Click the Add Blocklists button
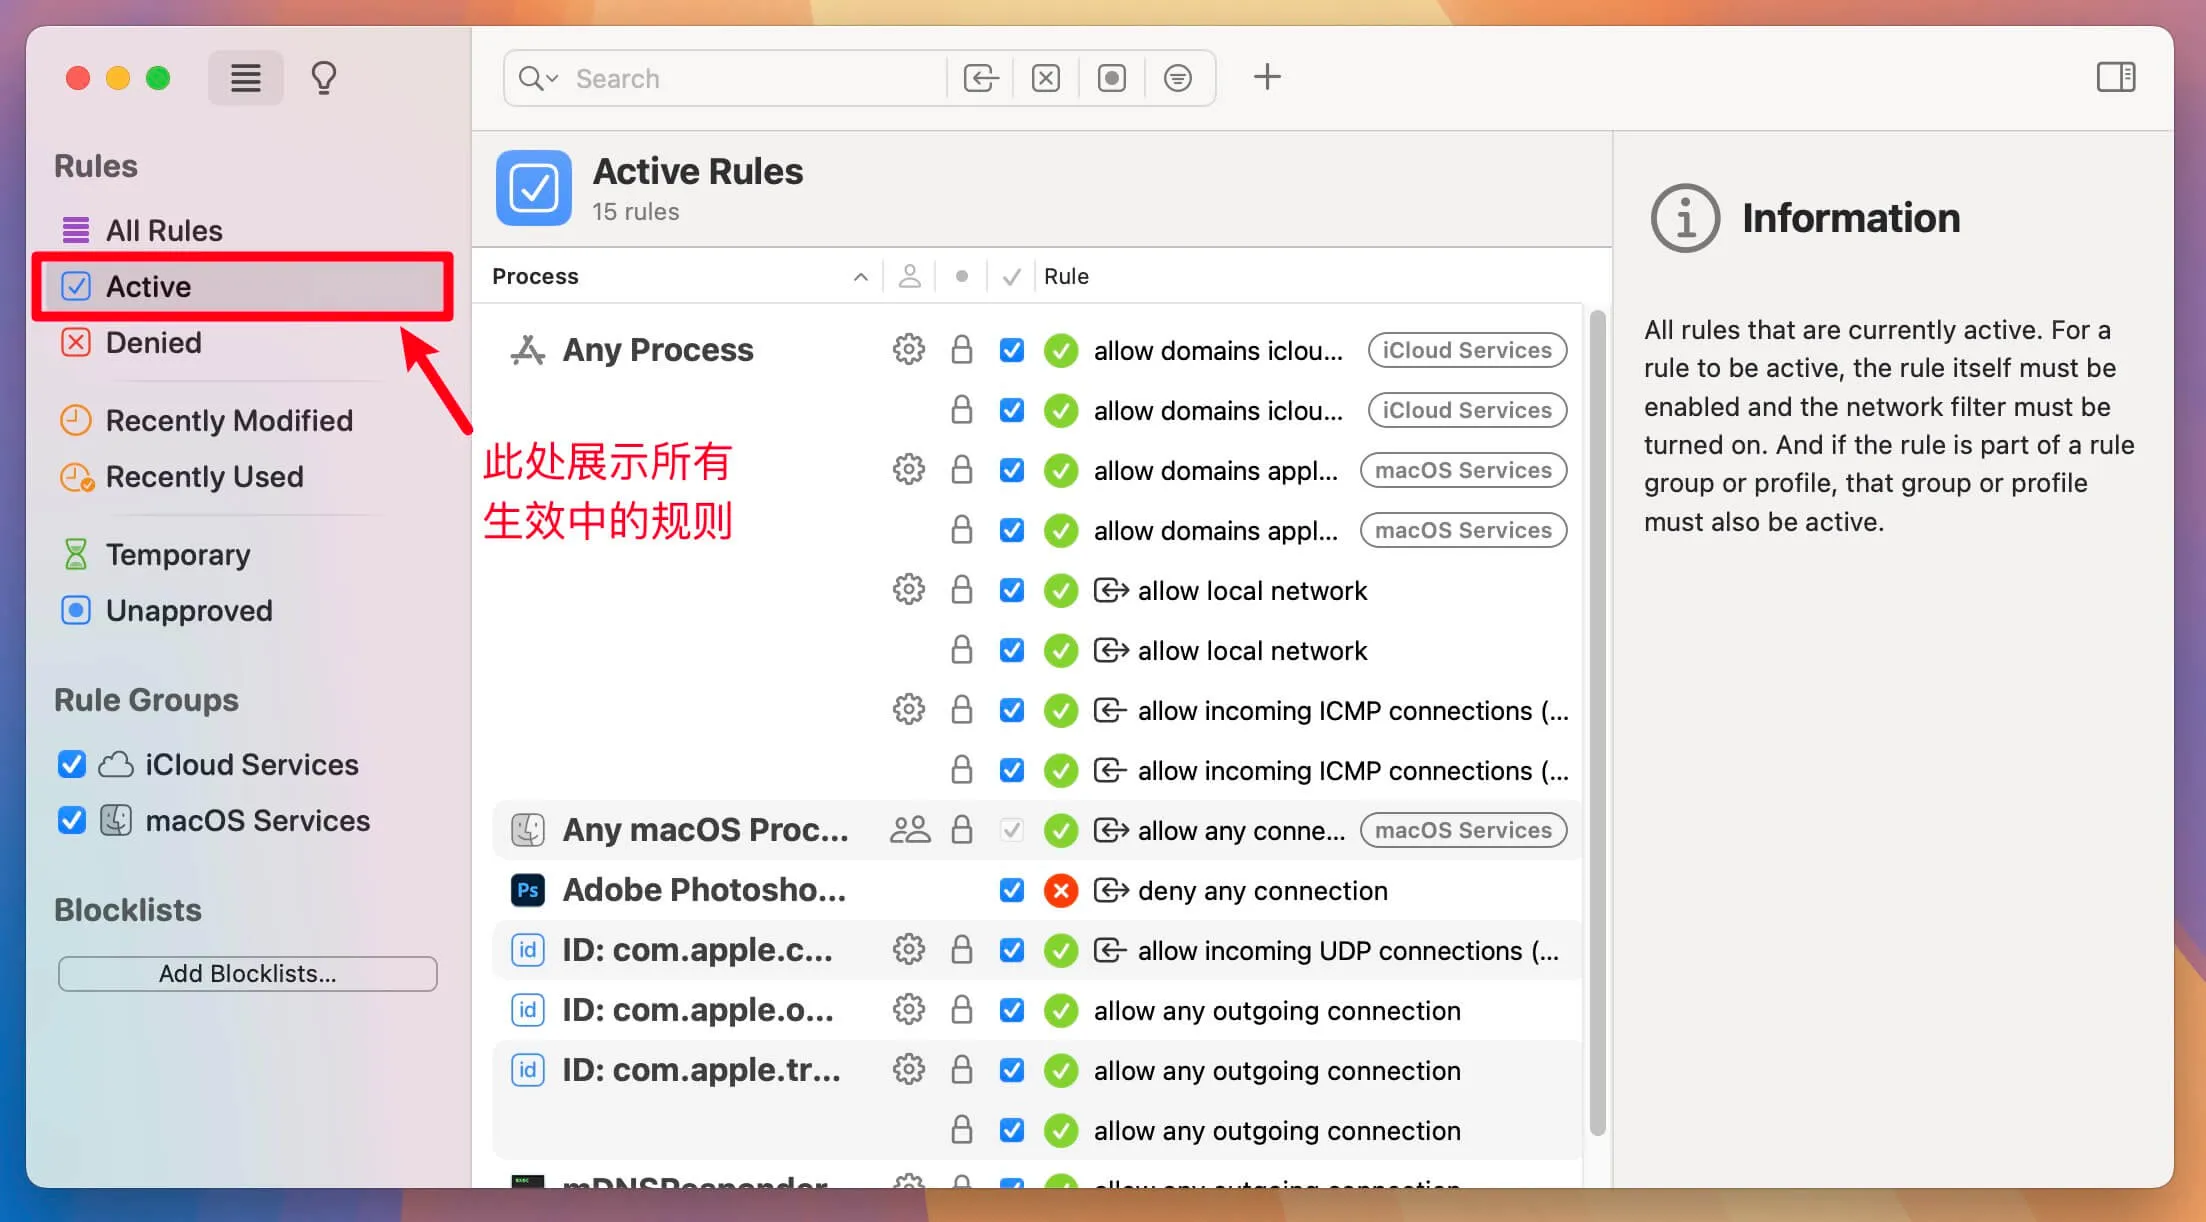Screen dimensions: 2206x1222 click(x=247, y=974)
